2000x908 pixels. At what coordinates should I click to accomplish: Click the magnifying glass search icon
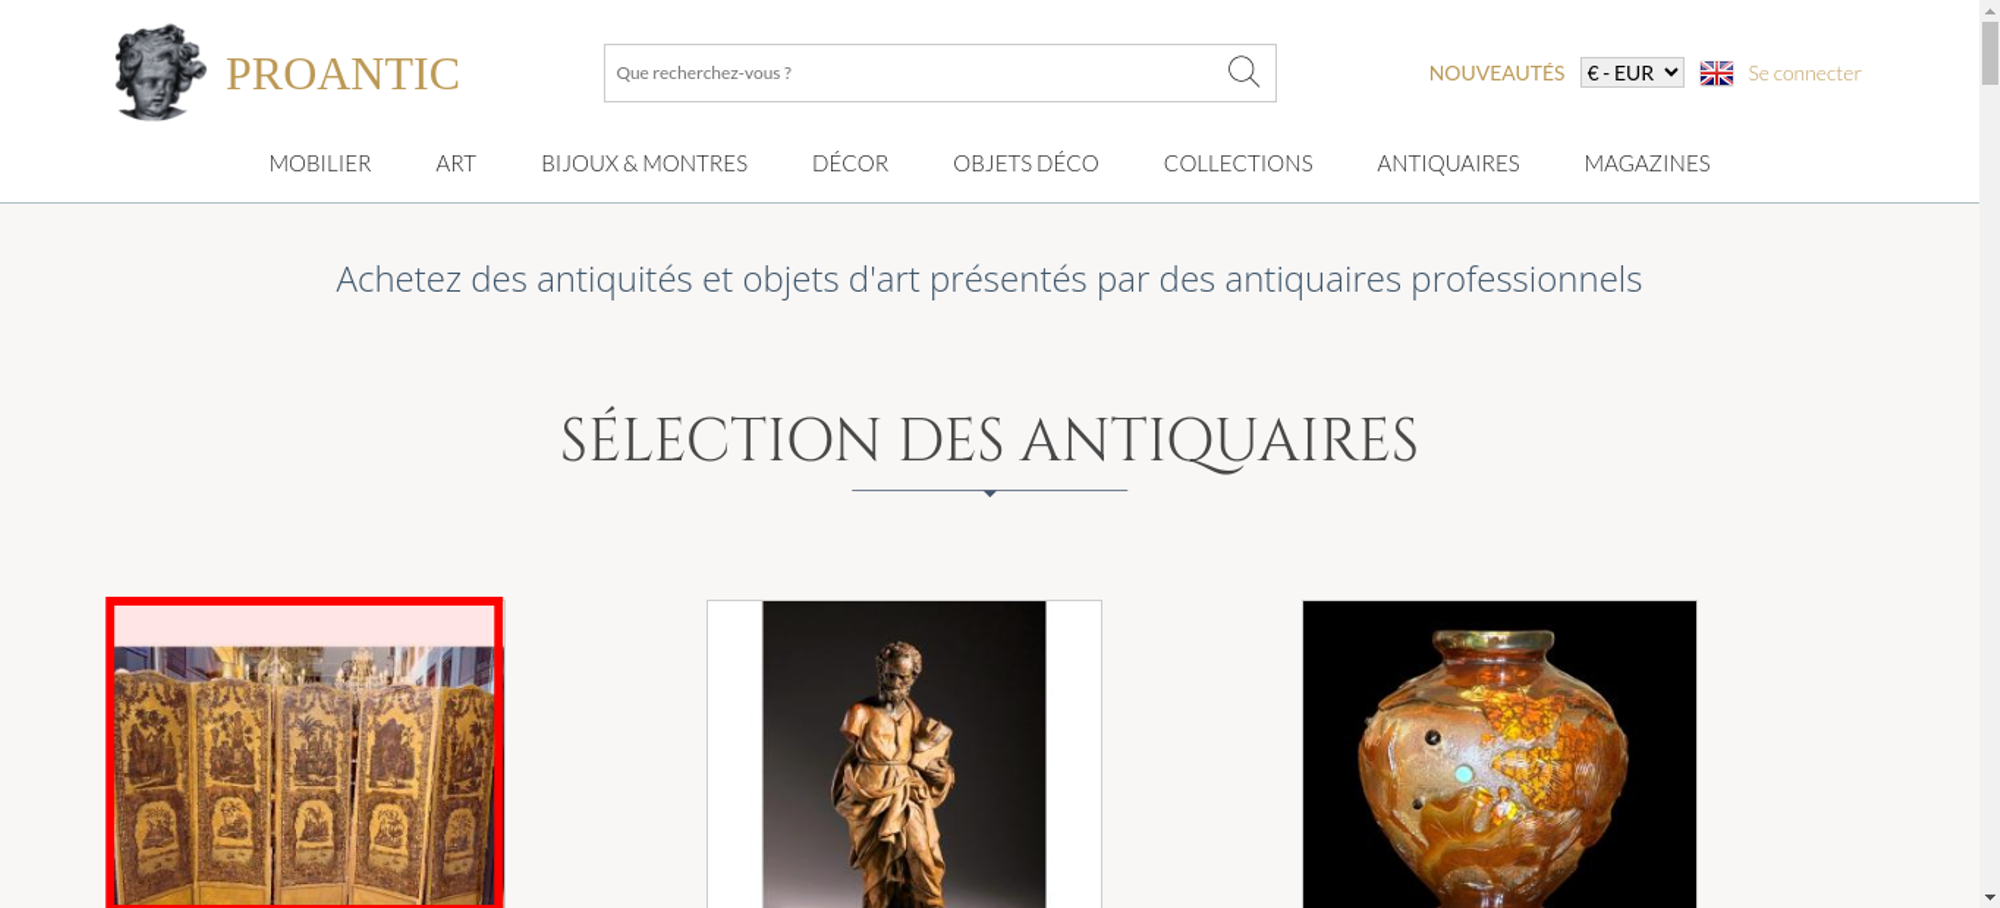1243,72
